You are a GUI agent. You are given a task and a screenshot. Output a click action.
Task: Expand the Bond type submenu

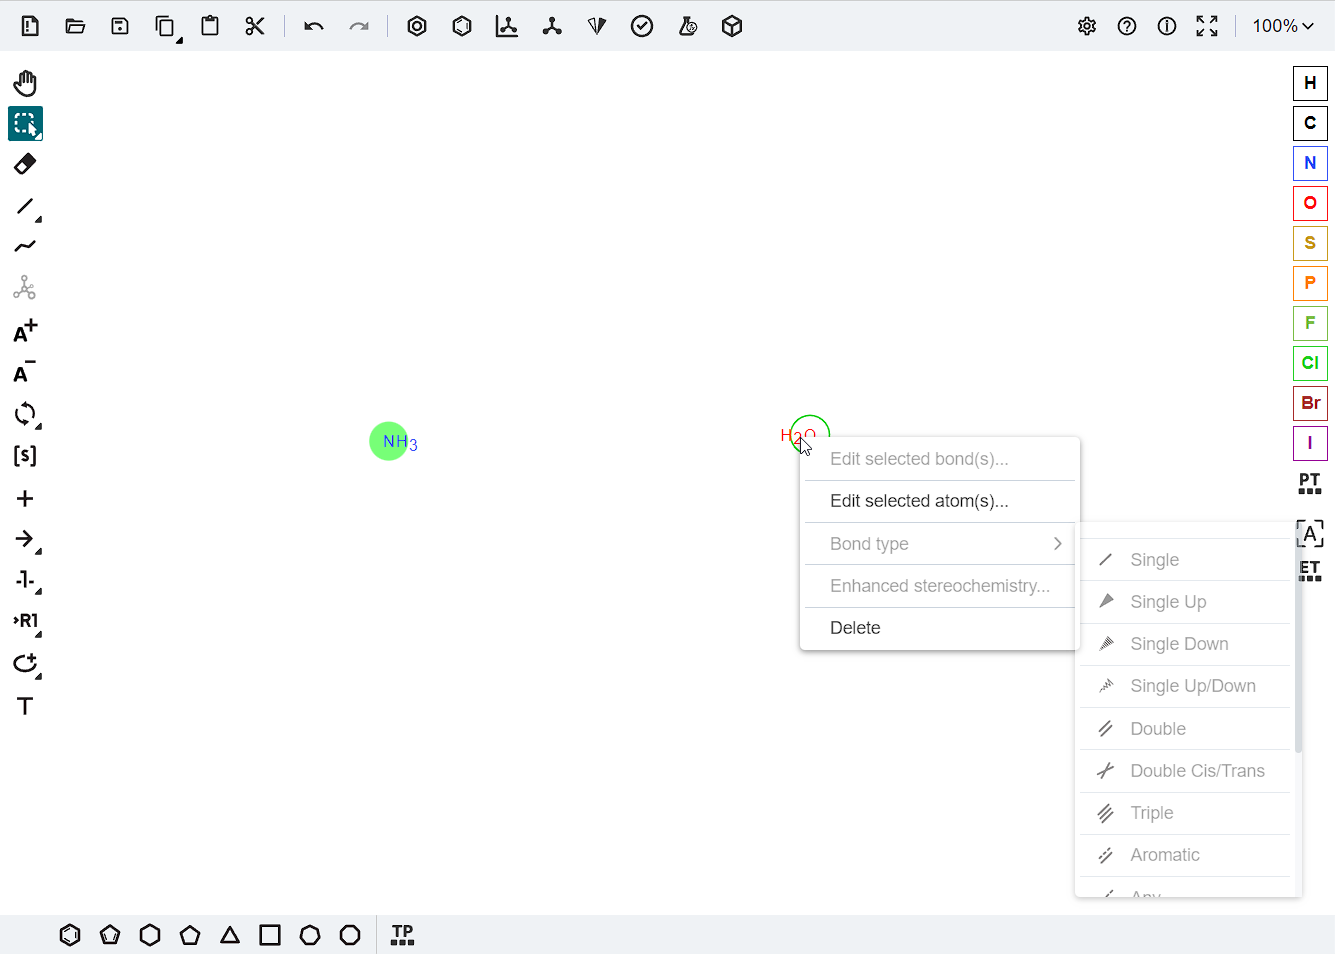coord(940,544)
